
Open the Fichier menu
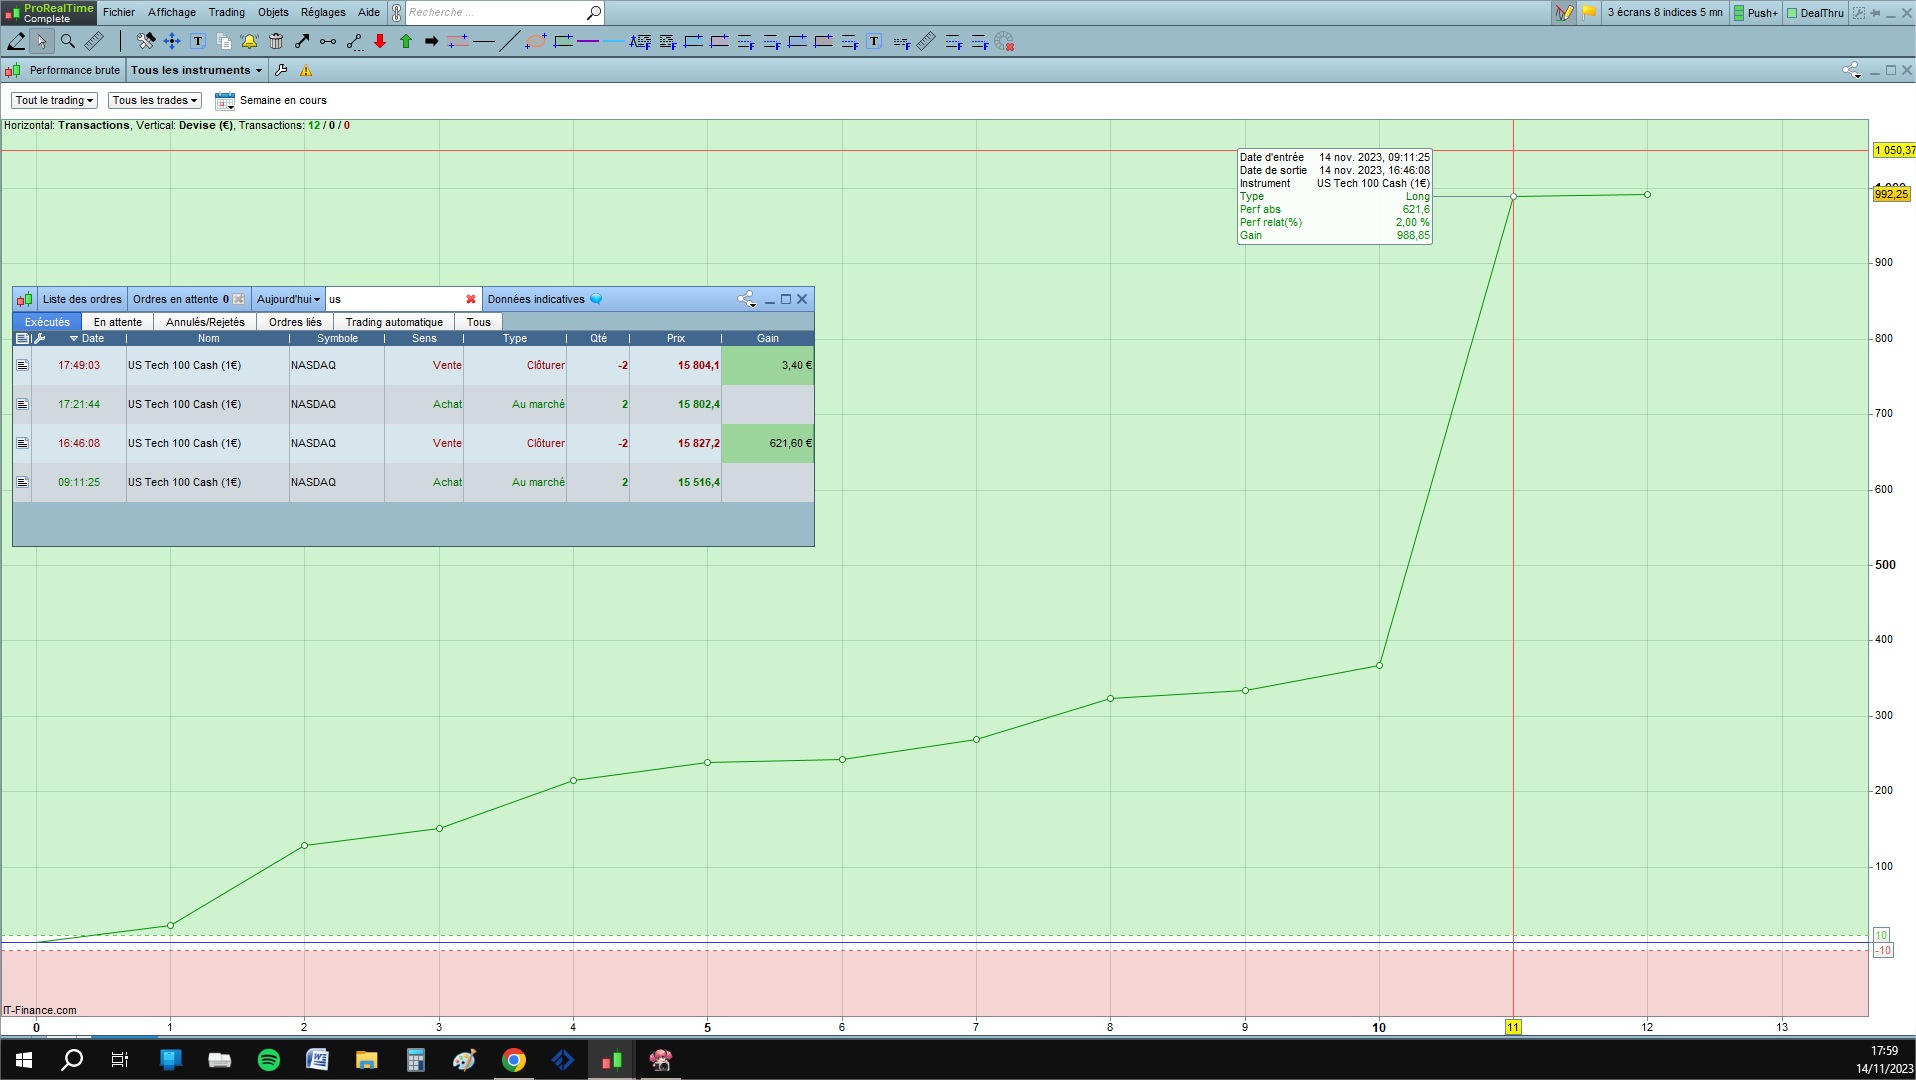119,12
